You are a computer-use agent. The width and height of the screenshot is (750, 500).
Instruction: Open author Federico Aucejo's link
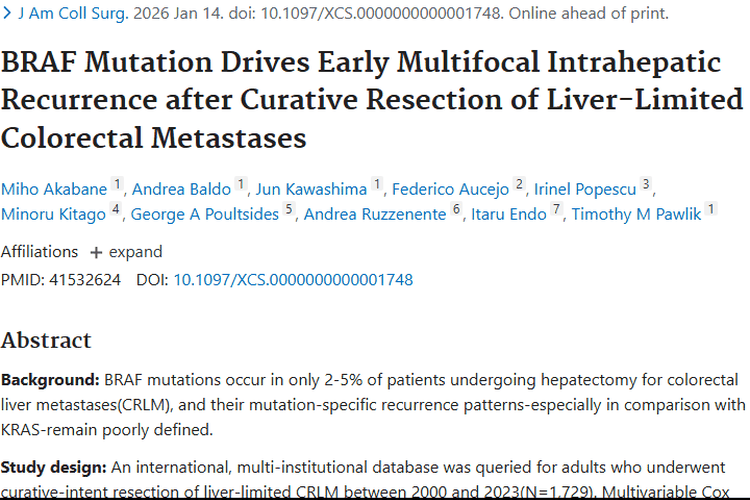click(451, 188)
